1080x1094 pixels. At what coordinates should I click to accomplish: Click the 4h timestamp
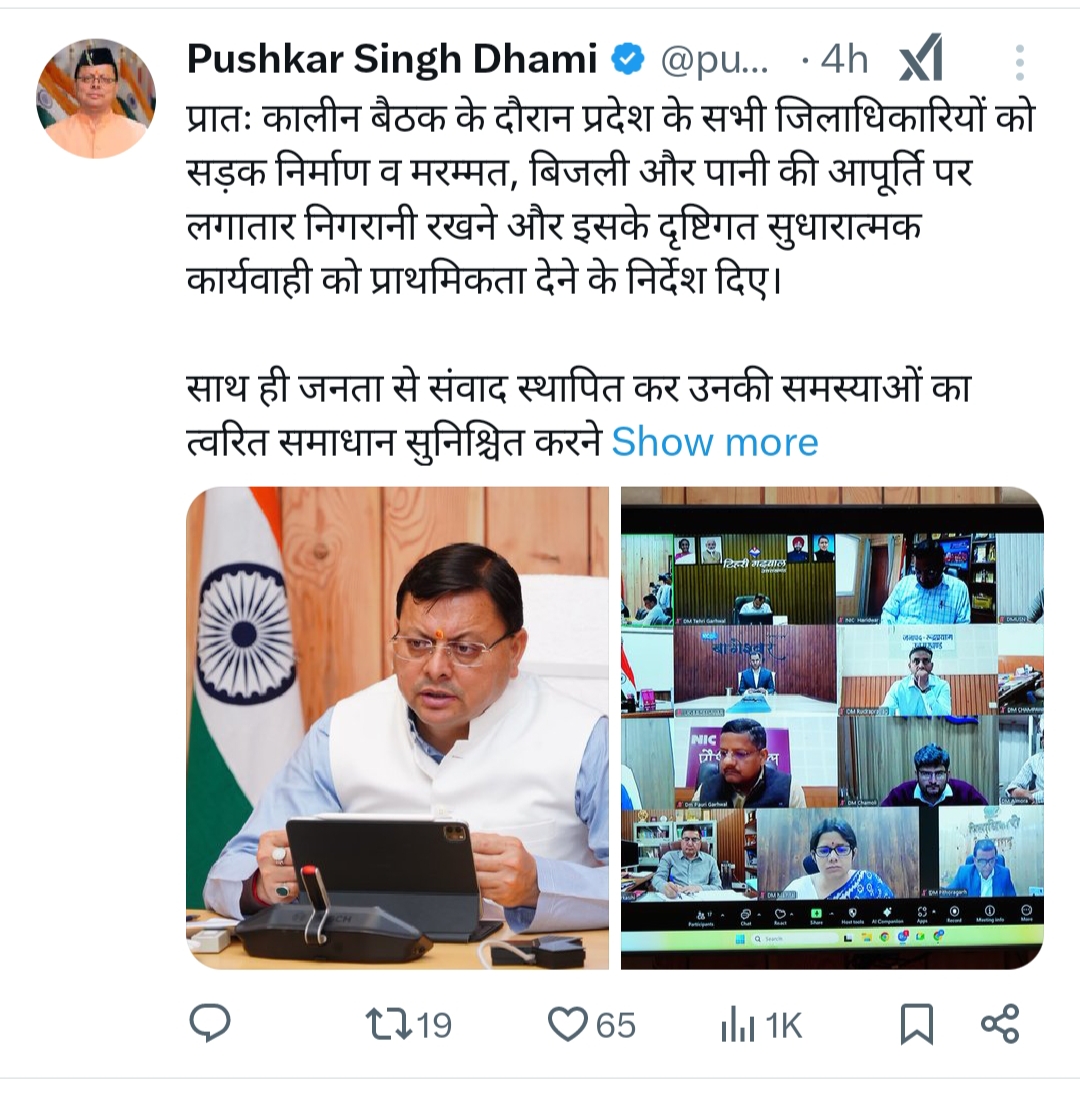(x=844, y=59)
